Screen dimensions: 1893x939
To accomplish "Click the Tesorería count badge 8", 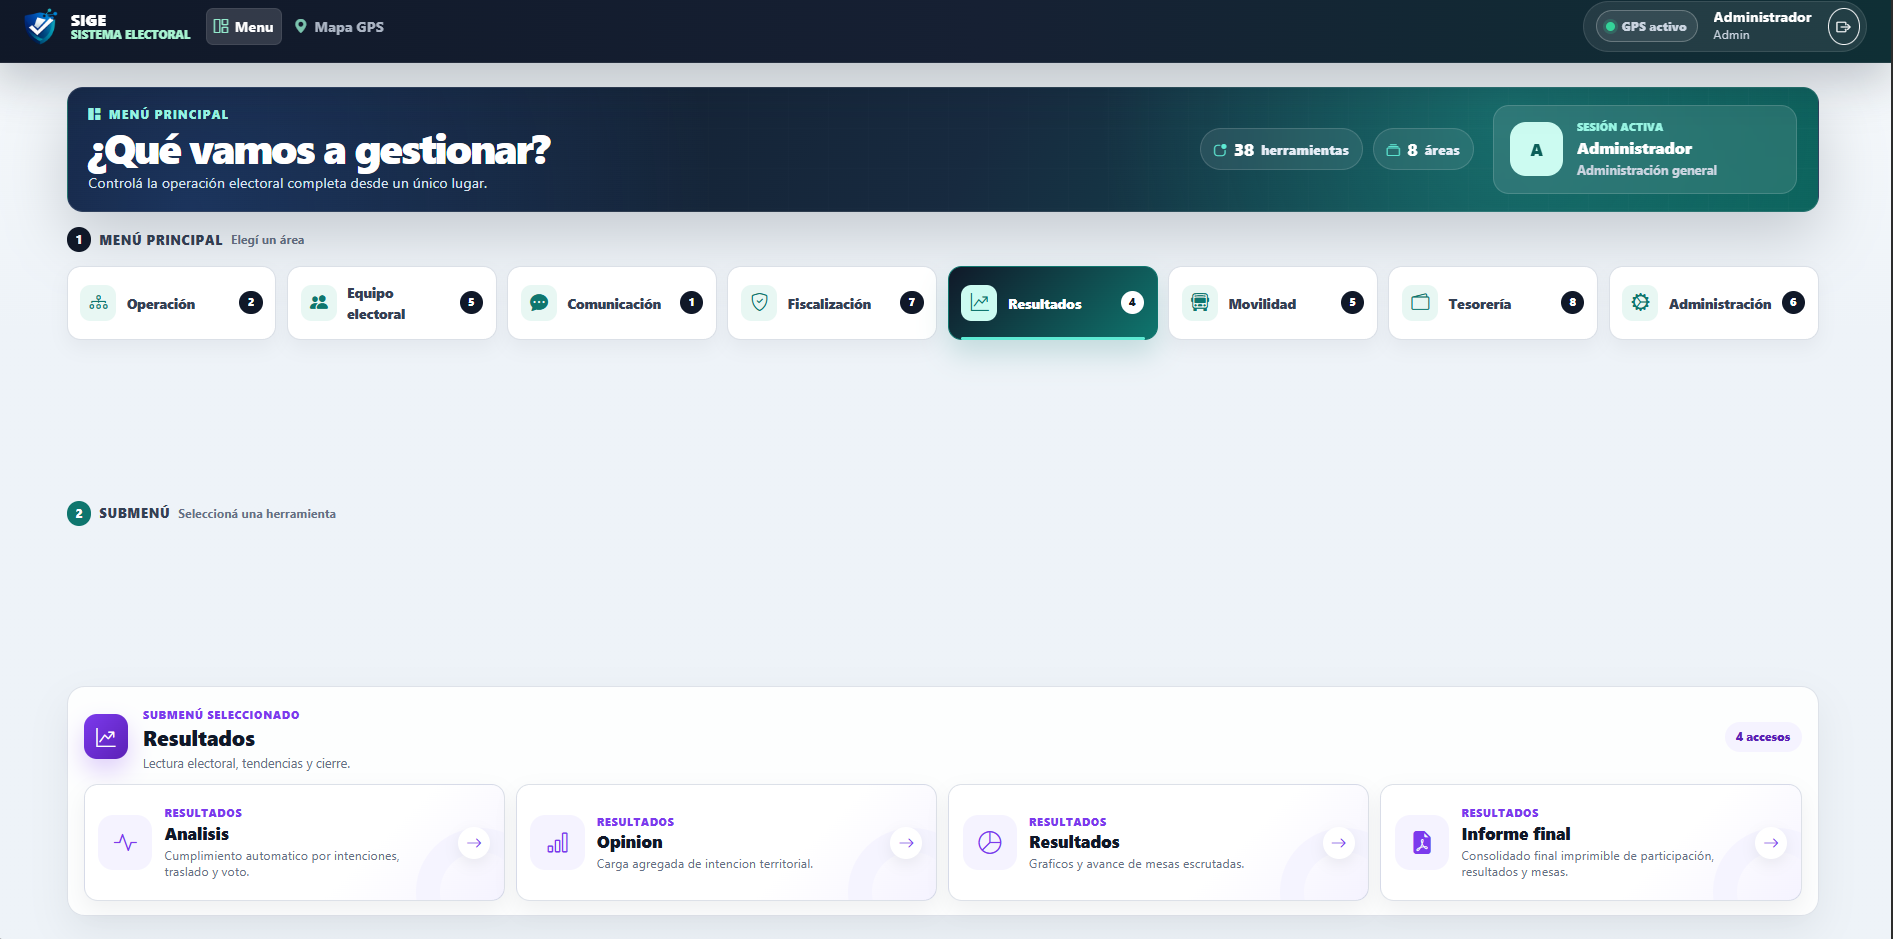I will [x=1572, y=303].
